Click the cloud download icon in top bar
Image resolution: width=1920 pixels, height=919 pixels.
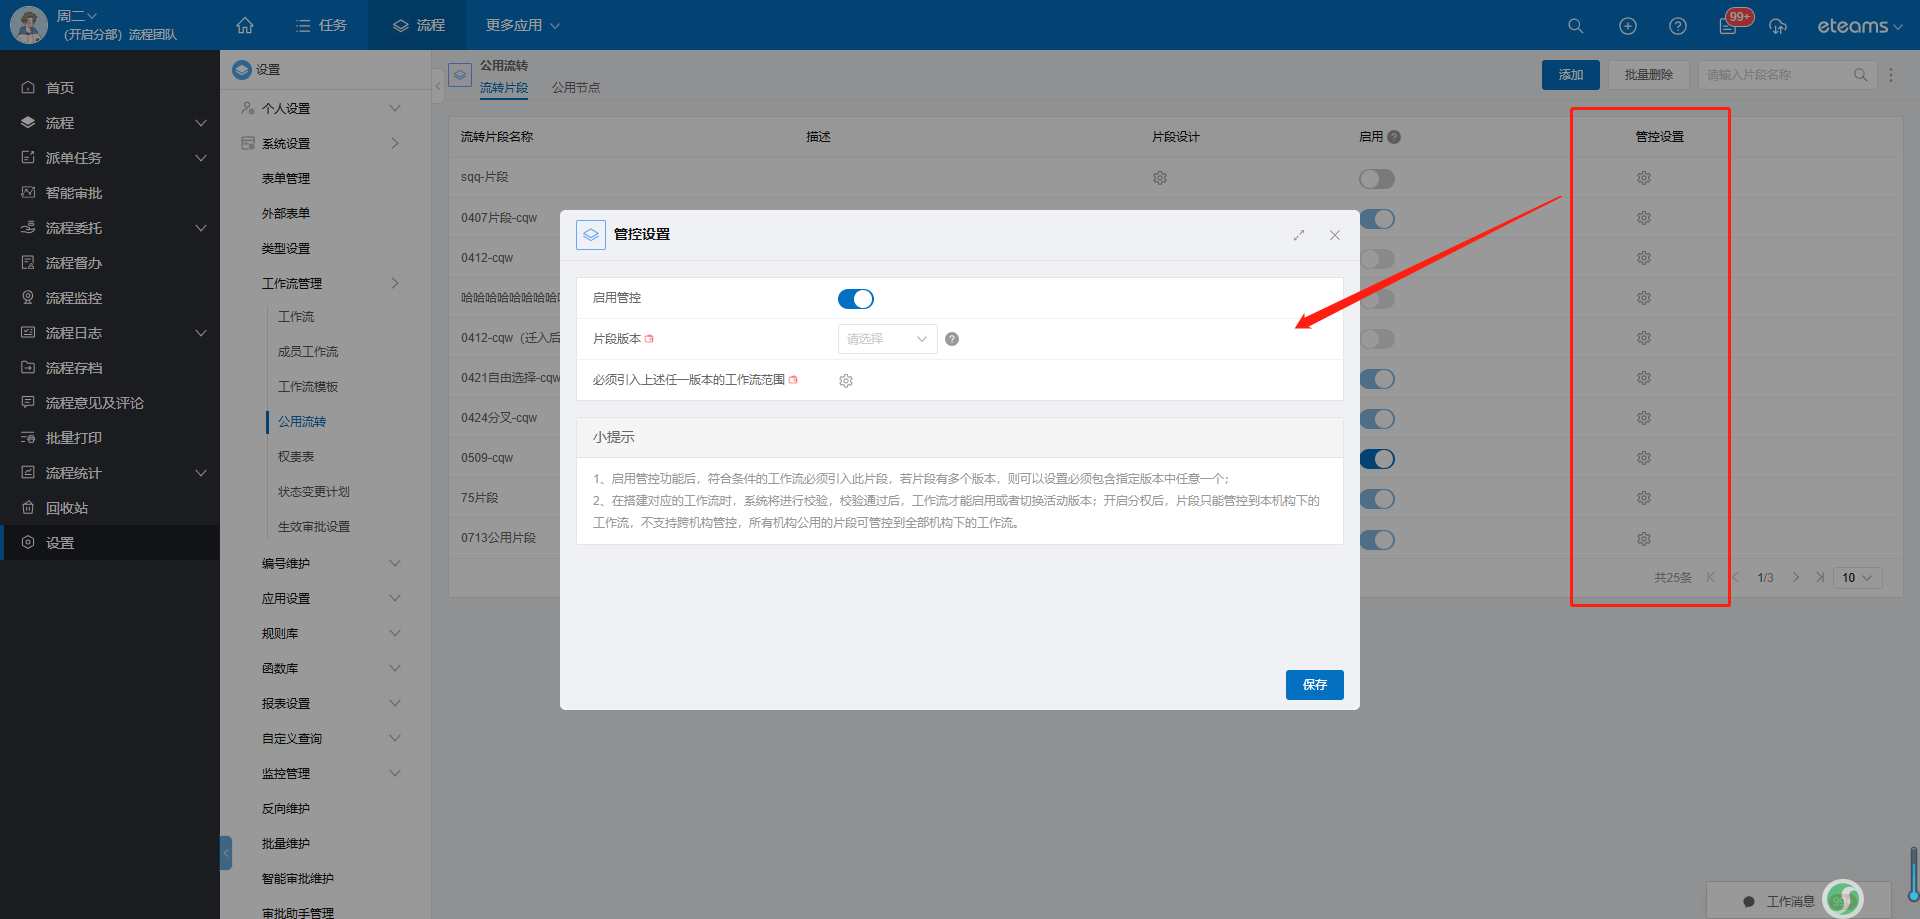pyautogui.click(x=1778, y=26)
